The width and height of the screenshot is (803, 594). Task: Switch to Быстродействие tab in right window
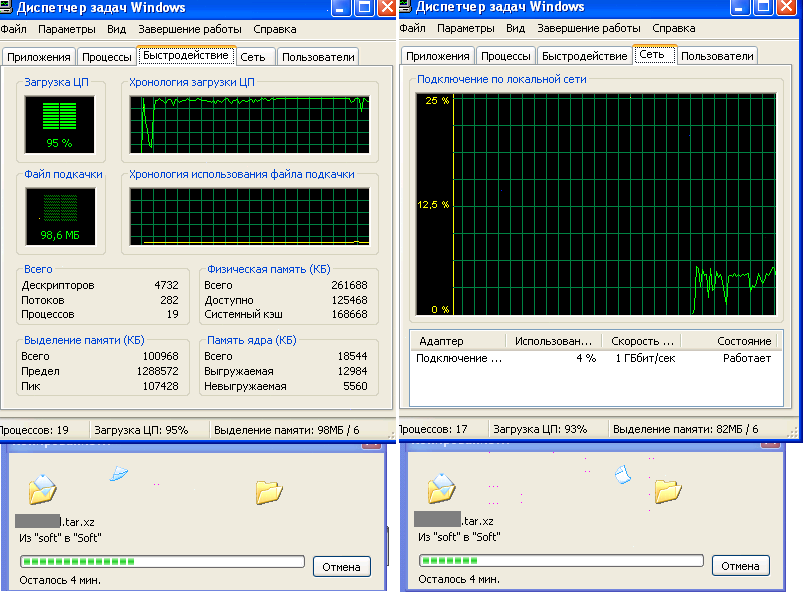[x=584, y=56]
